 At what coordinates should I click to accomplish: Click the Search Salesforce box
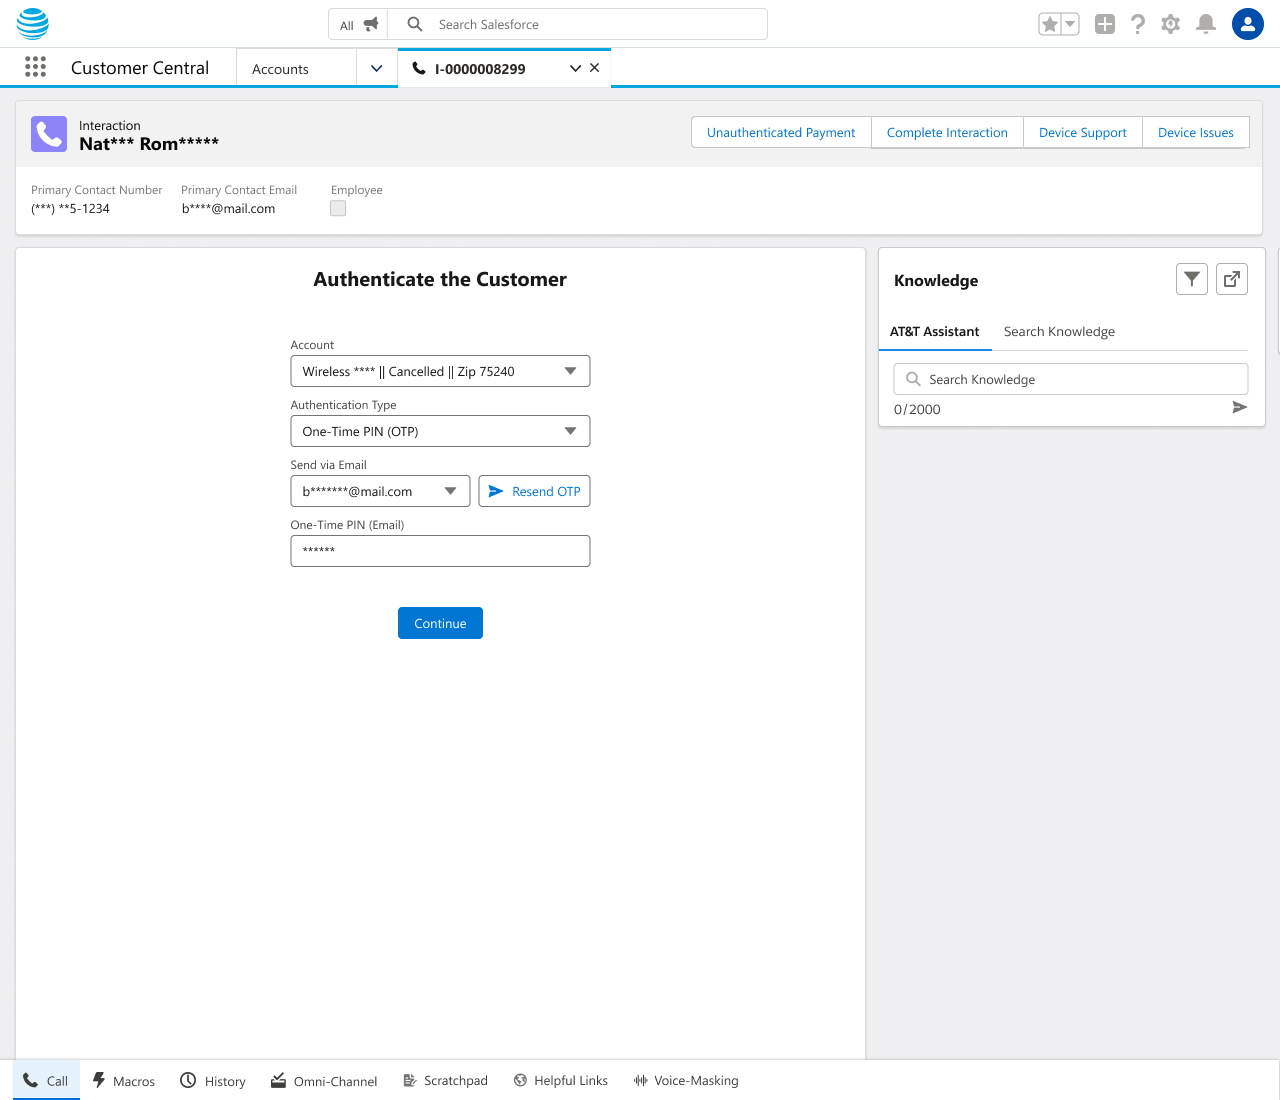click(x=578, y=24)
